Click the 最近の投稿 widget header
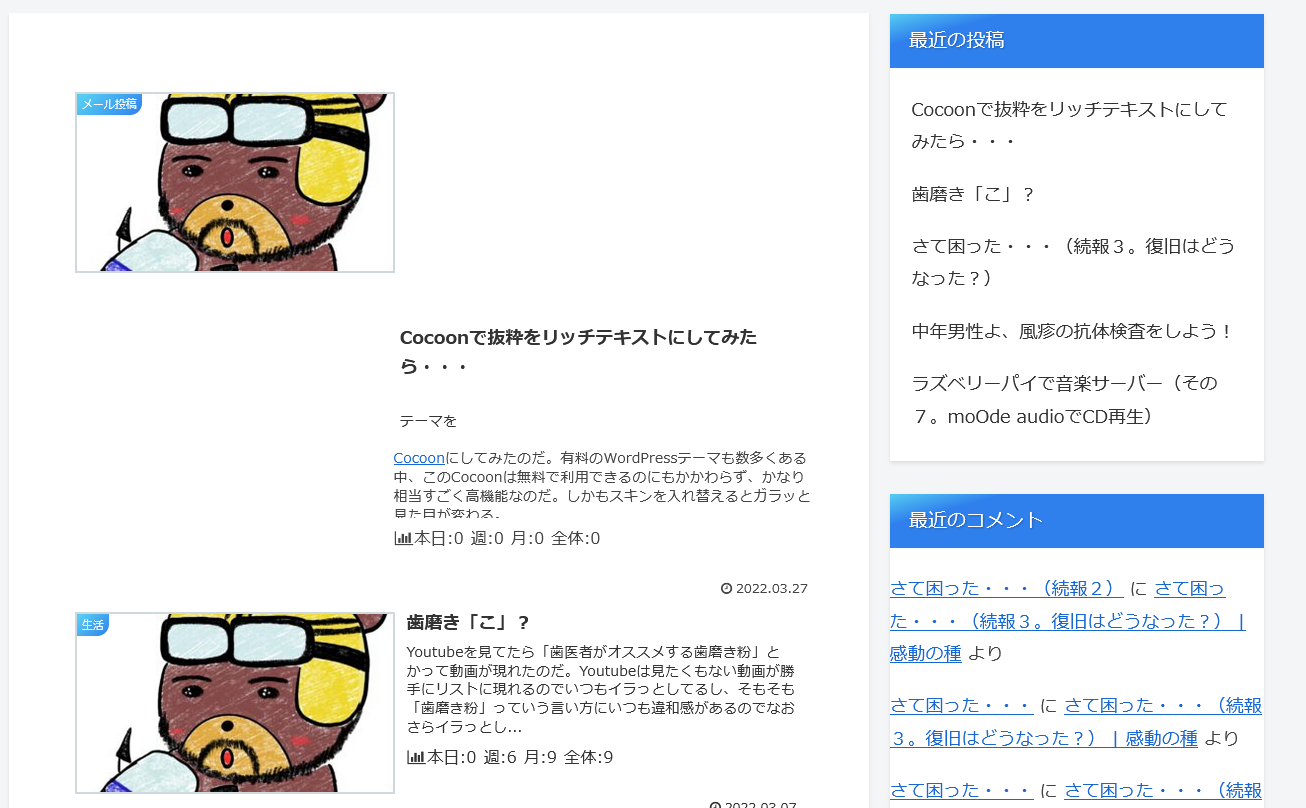The image size is (1306, 808). pyautogui.click(x=1077, y=41)
